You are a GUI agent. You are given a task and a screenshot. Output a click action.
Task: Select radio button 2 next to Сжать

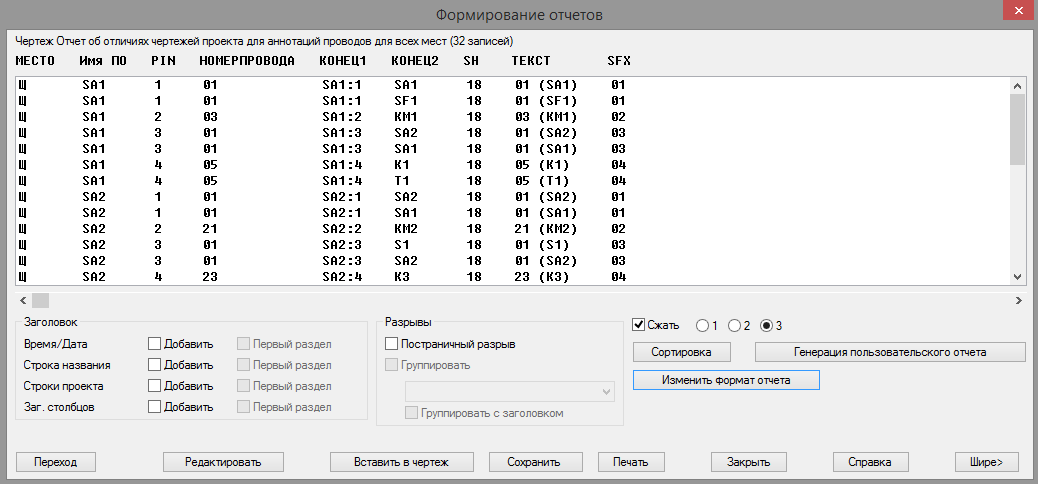point(733,325)
